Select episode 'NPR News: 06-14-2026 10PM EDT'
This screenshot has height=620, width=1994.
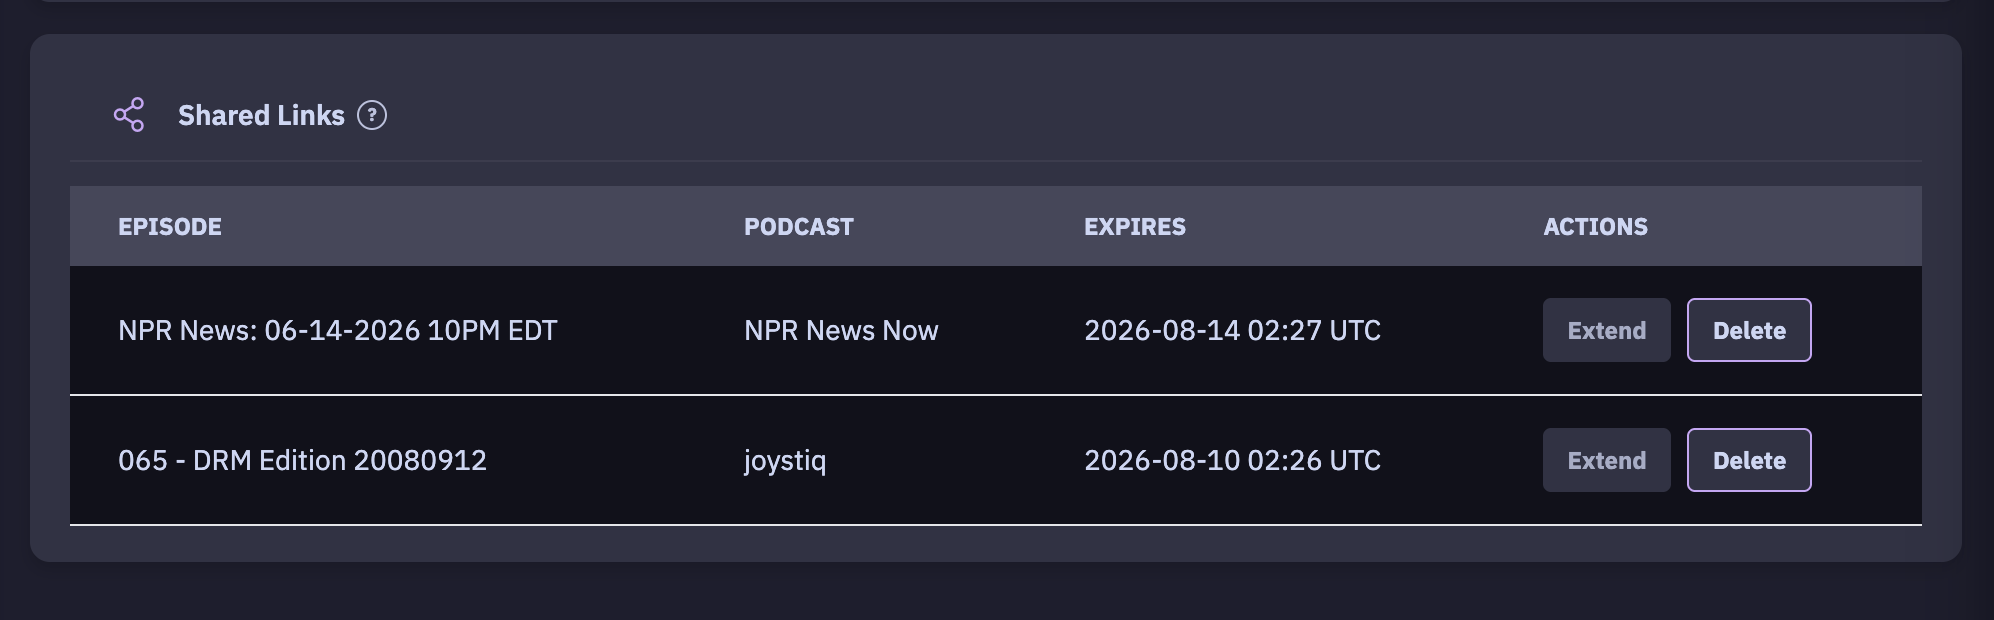[337, 330]
